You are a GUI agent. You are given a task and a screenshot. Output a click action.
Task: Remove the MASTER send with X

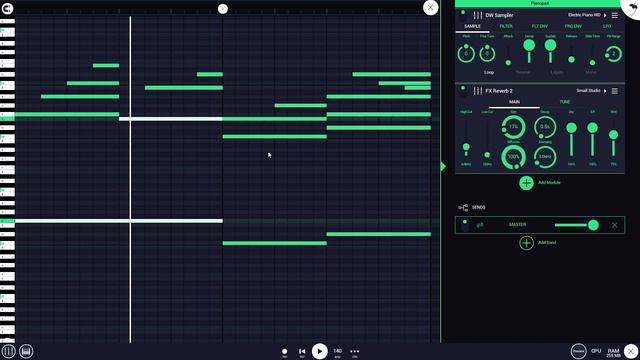coord(615,225)
